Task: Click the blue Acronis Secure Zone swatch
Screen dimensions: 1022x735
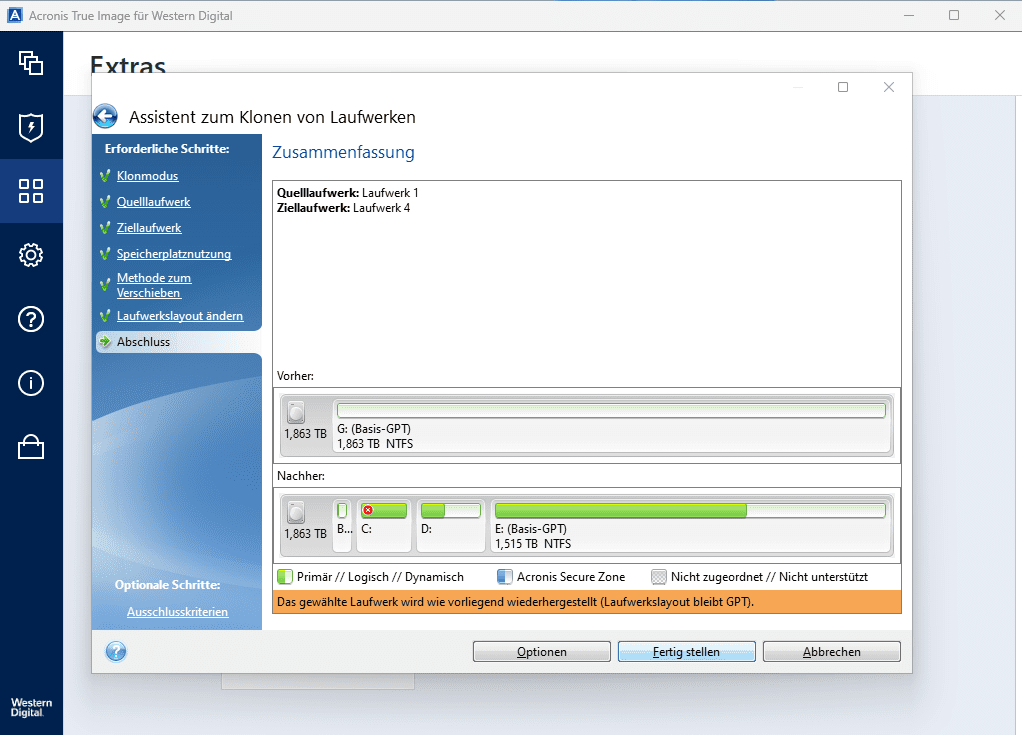Action: pyautogui.click(x=504, y=577)
